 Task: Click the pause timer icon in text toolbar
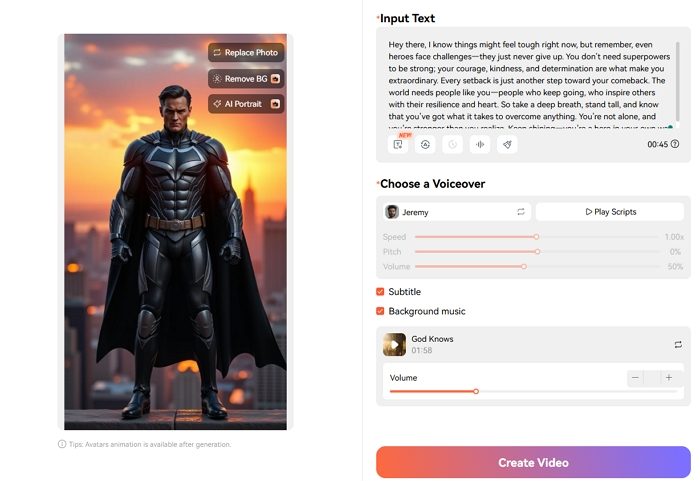tap(452, 144)
